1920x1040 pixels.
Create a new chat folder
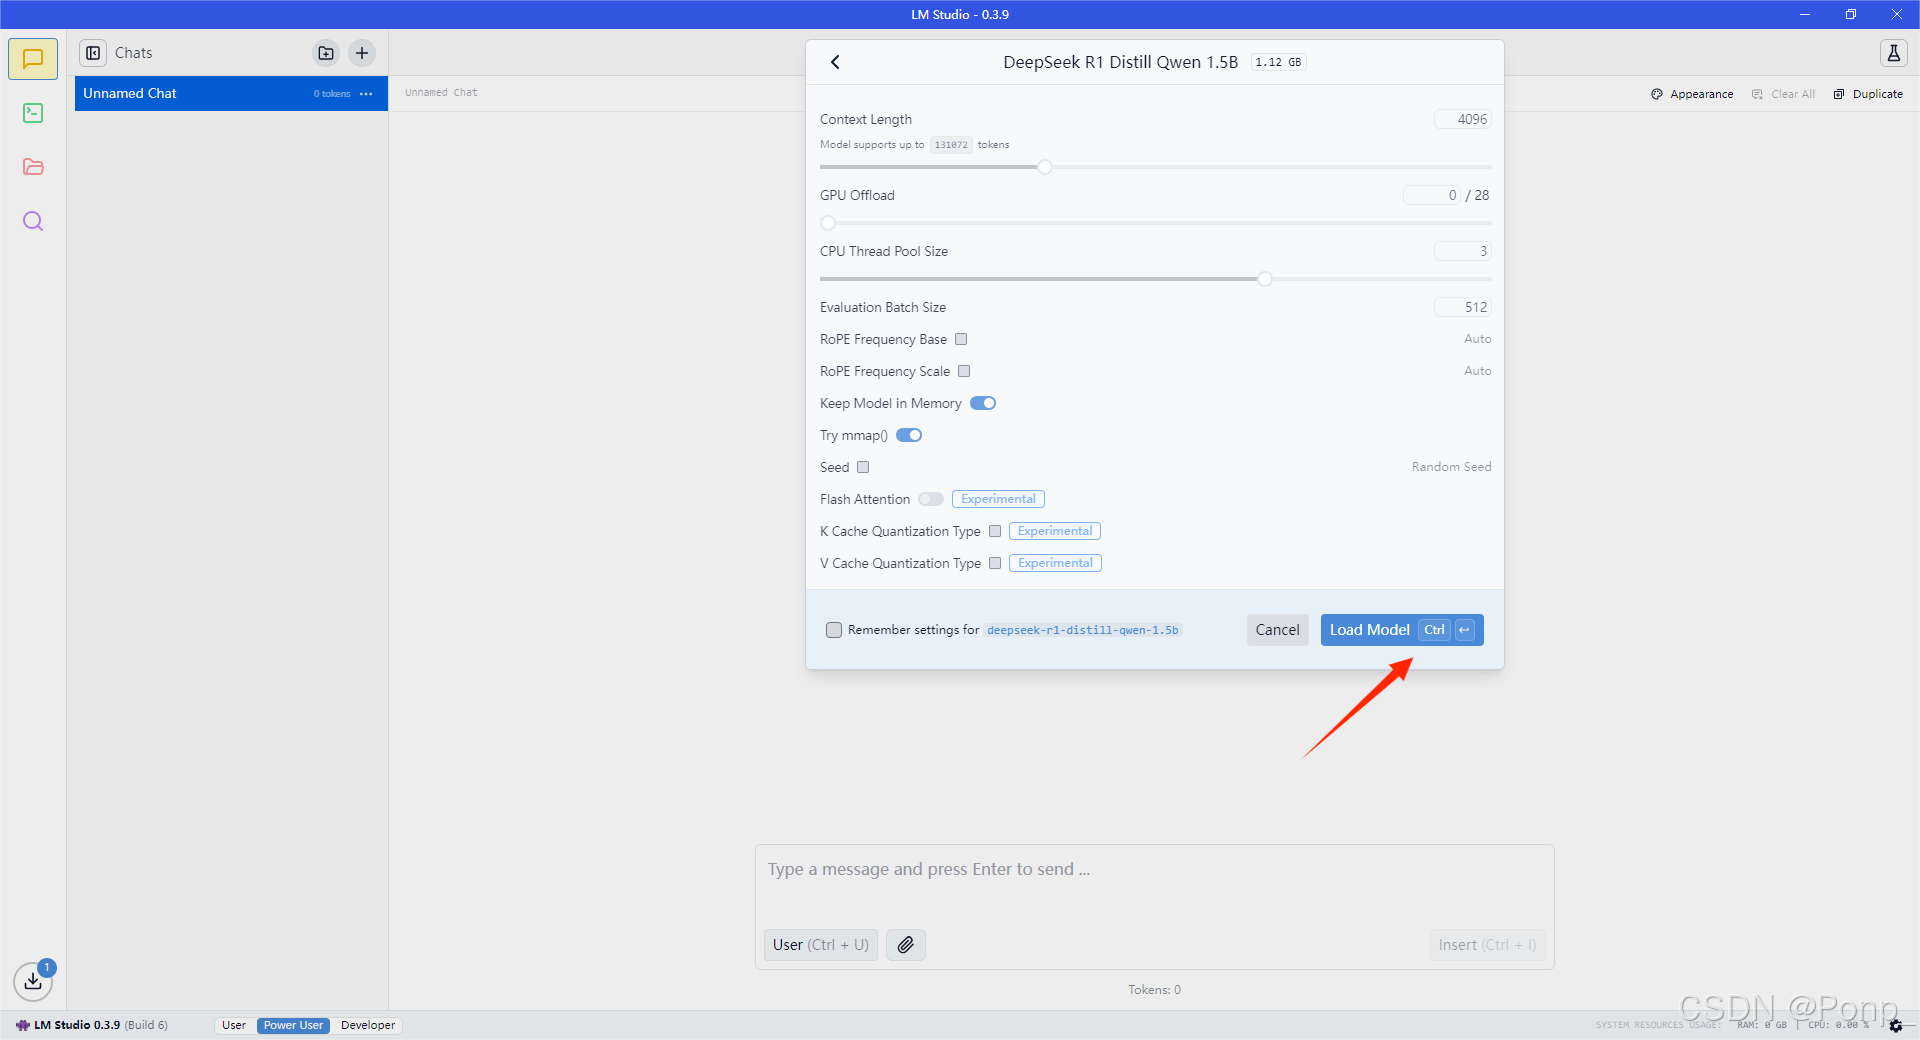[x=326, y=53]
